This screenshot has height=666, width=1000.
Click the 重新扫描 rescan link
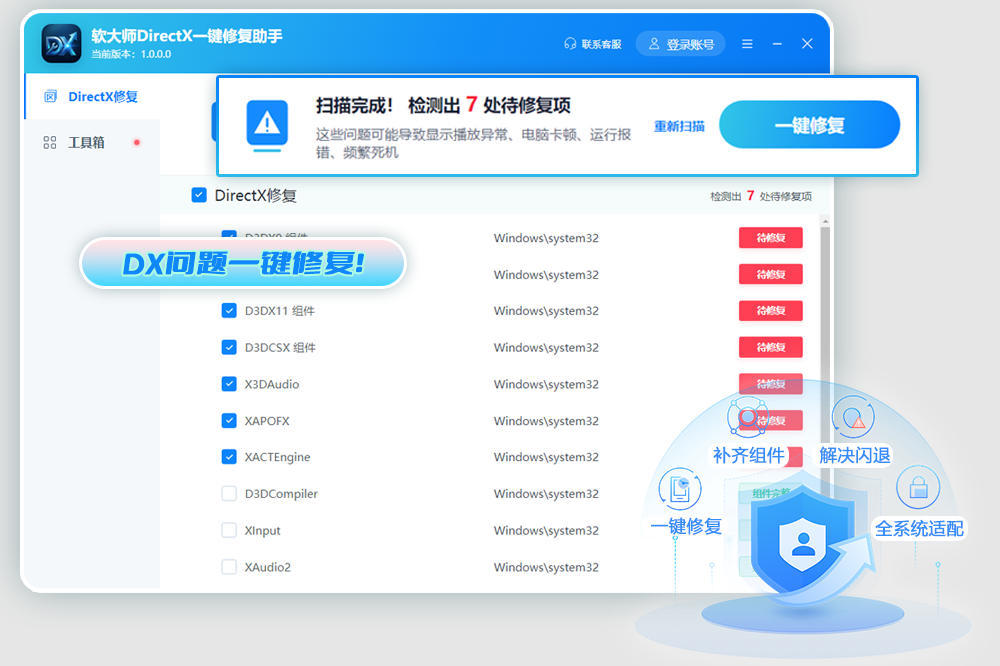point(679,126)
